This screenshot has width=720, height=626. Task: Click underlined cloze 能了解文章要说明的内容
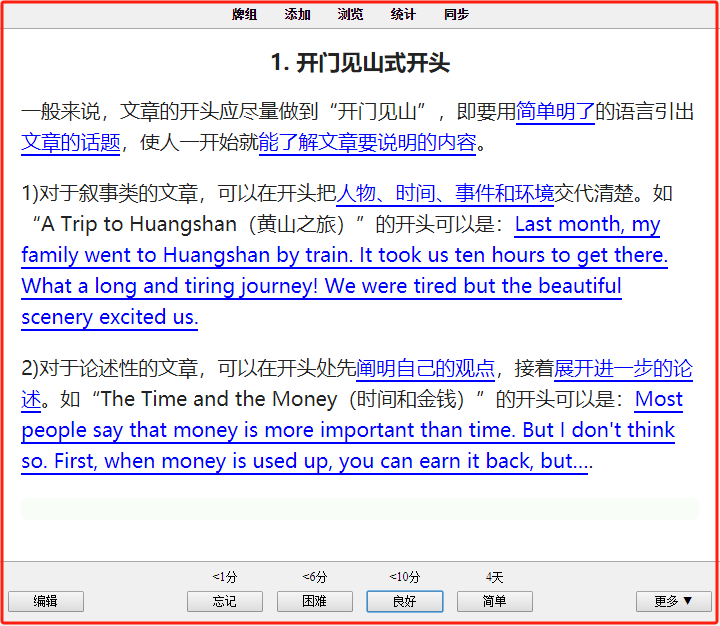pyautogui.click(x=367, y=142)
